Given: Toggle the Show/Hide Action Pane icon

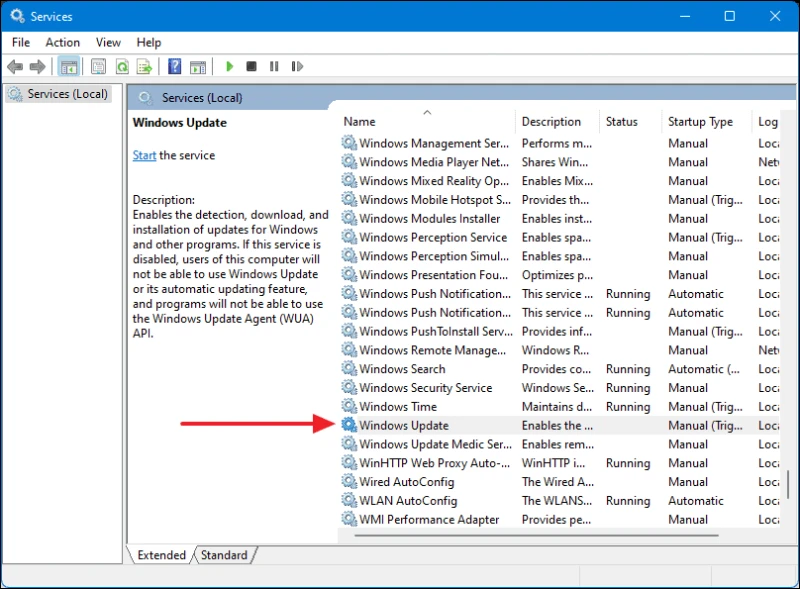Looking at the screenshot, I should (x=198, y=67).
